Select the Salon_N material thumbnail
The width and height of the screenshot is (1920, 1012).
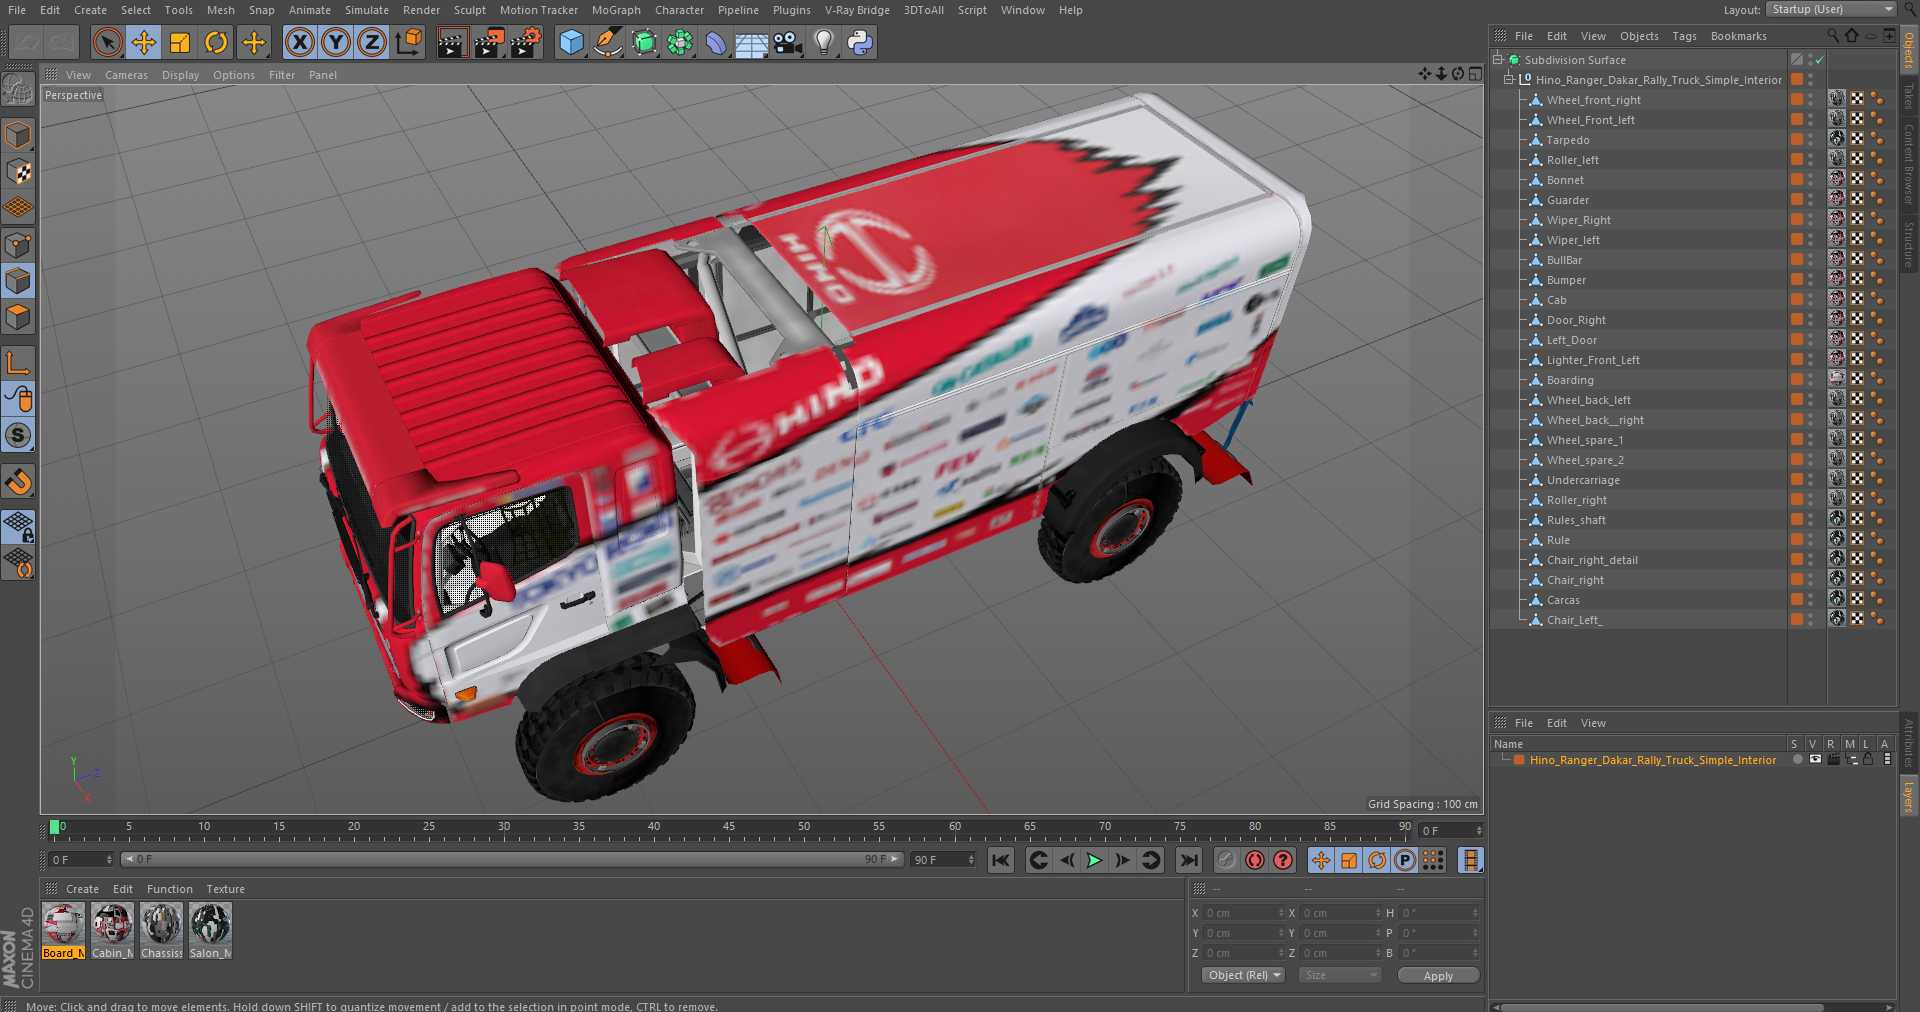pos(210,931)
